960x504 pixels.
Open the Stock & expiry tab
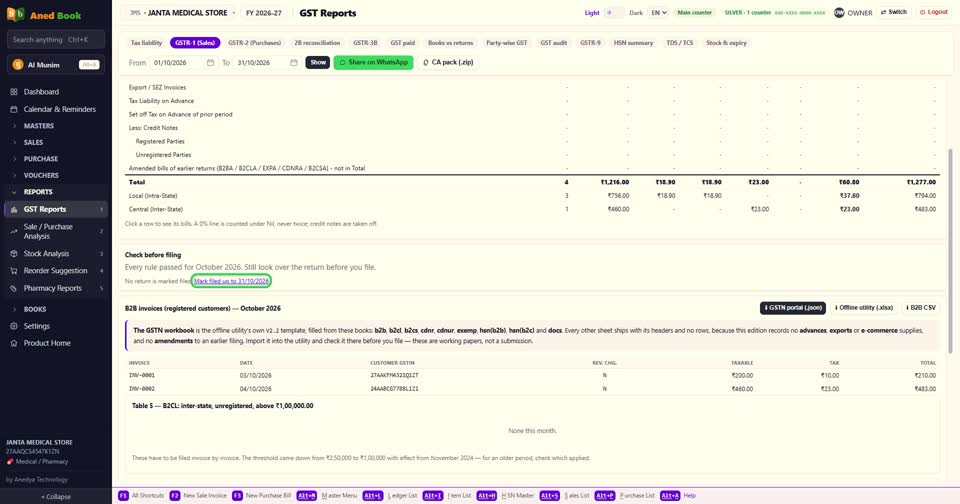point(726,43)
